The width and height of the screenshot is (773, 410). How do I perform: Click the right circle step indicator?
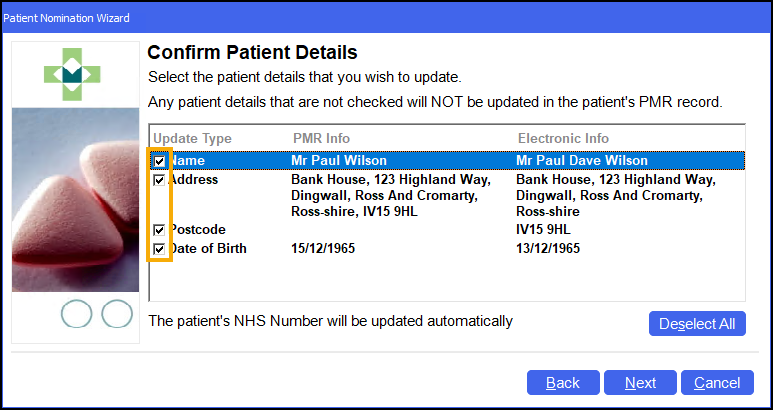[117, 314]
